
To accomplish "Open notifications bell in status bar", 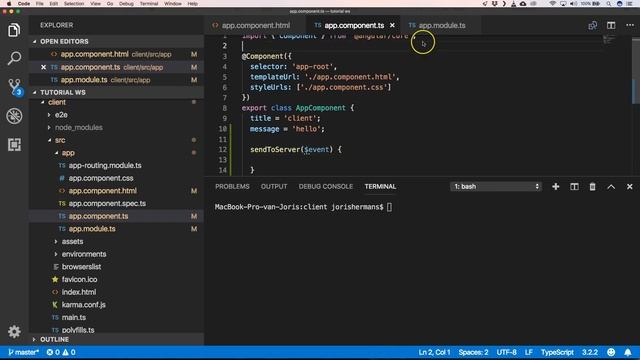I will click(628, 352).
